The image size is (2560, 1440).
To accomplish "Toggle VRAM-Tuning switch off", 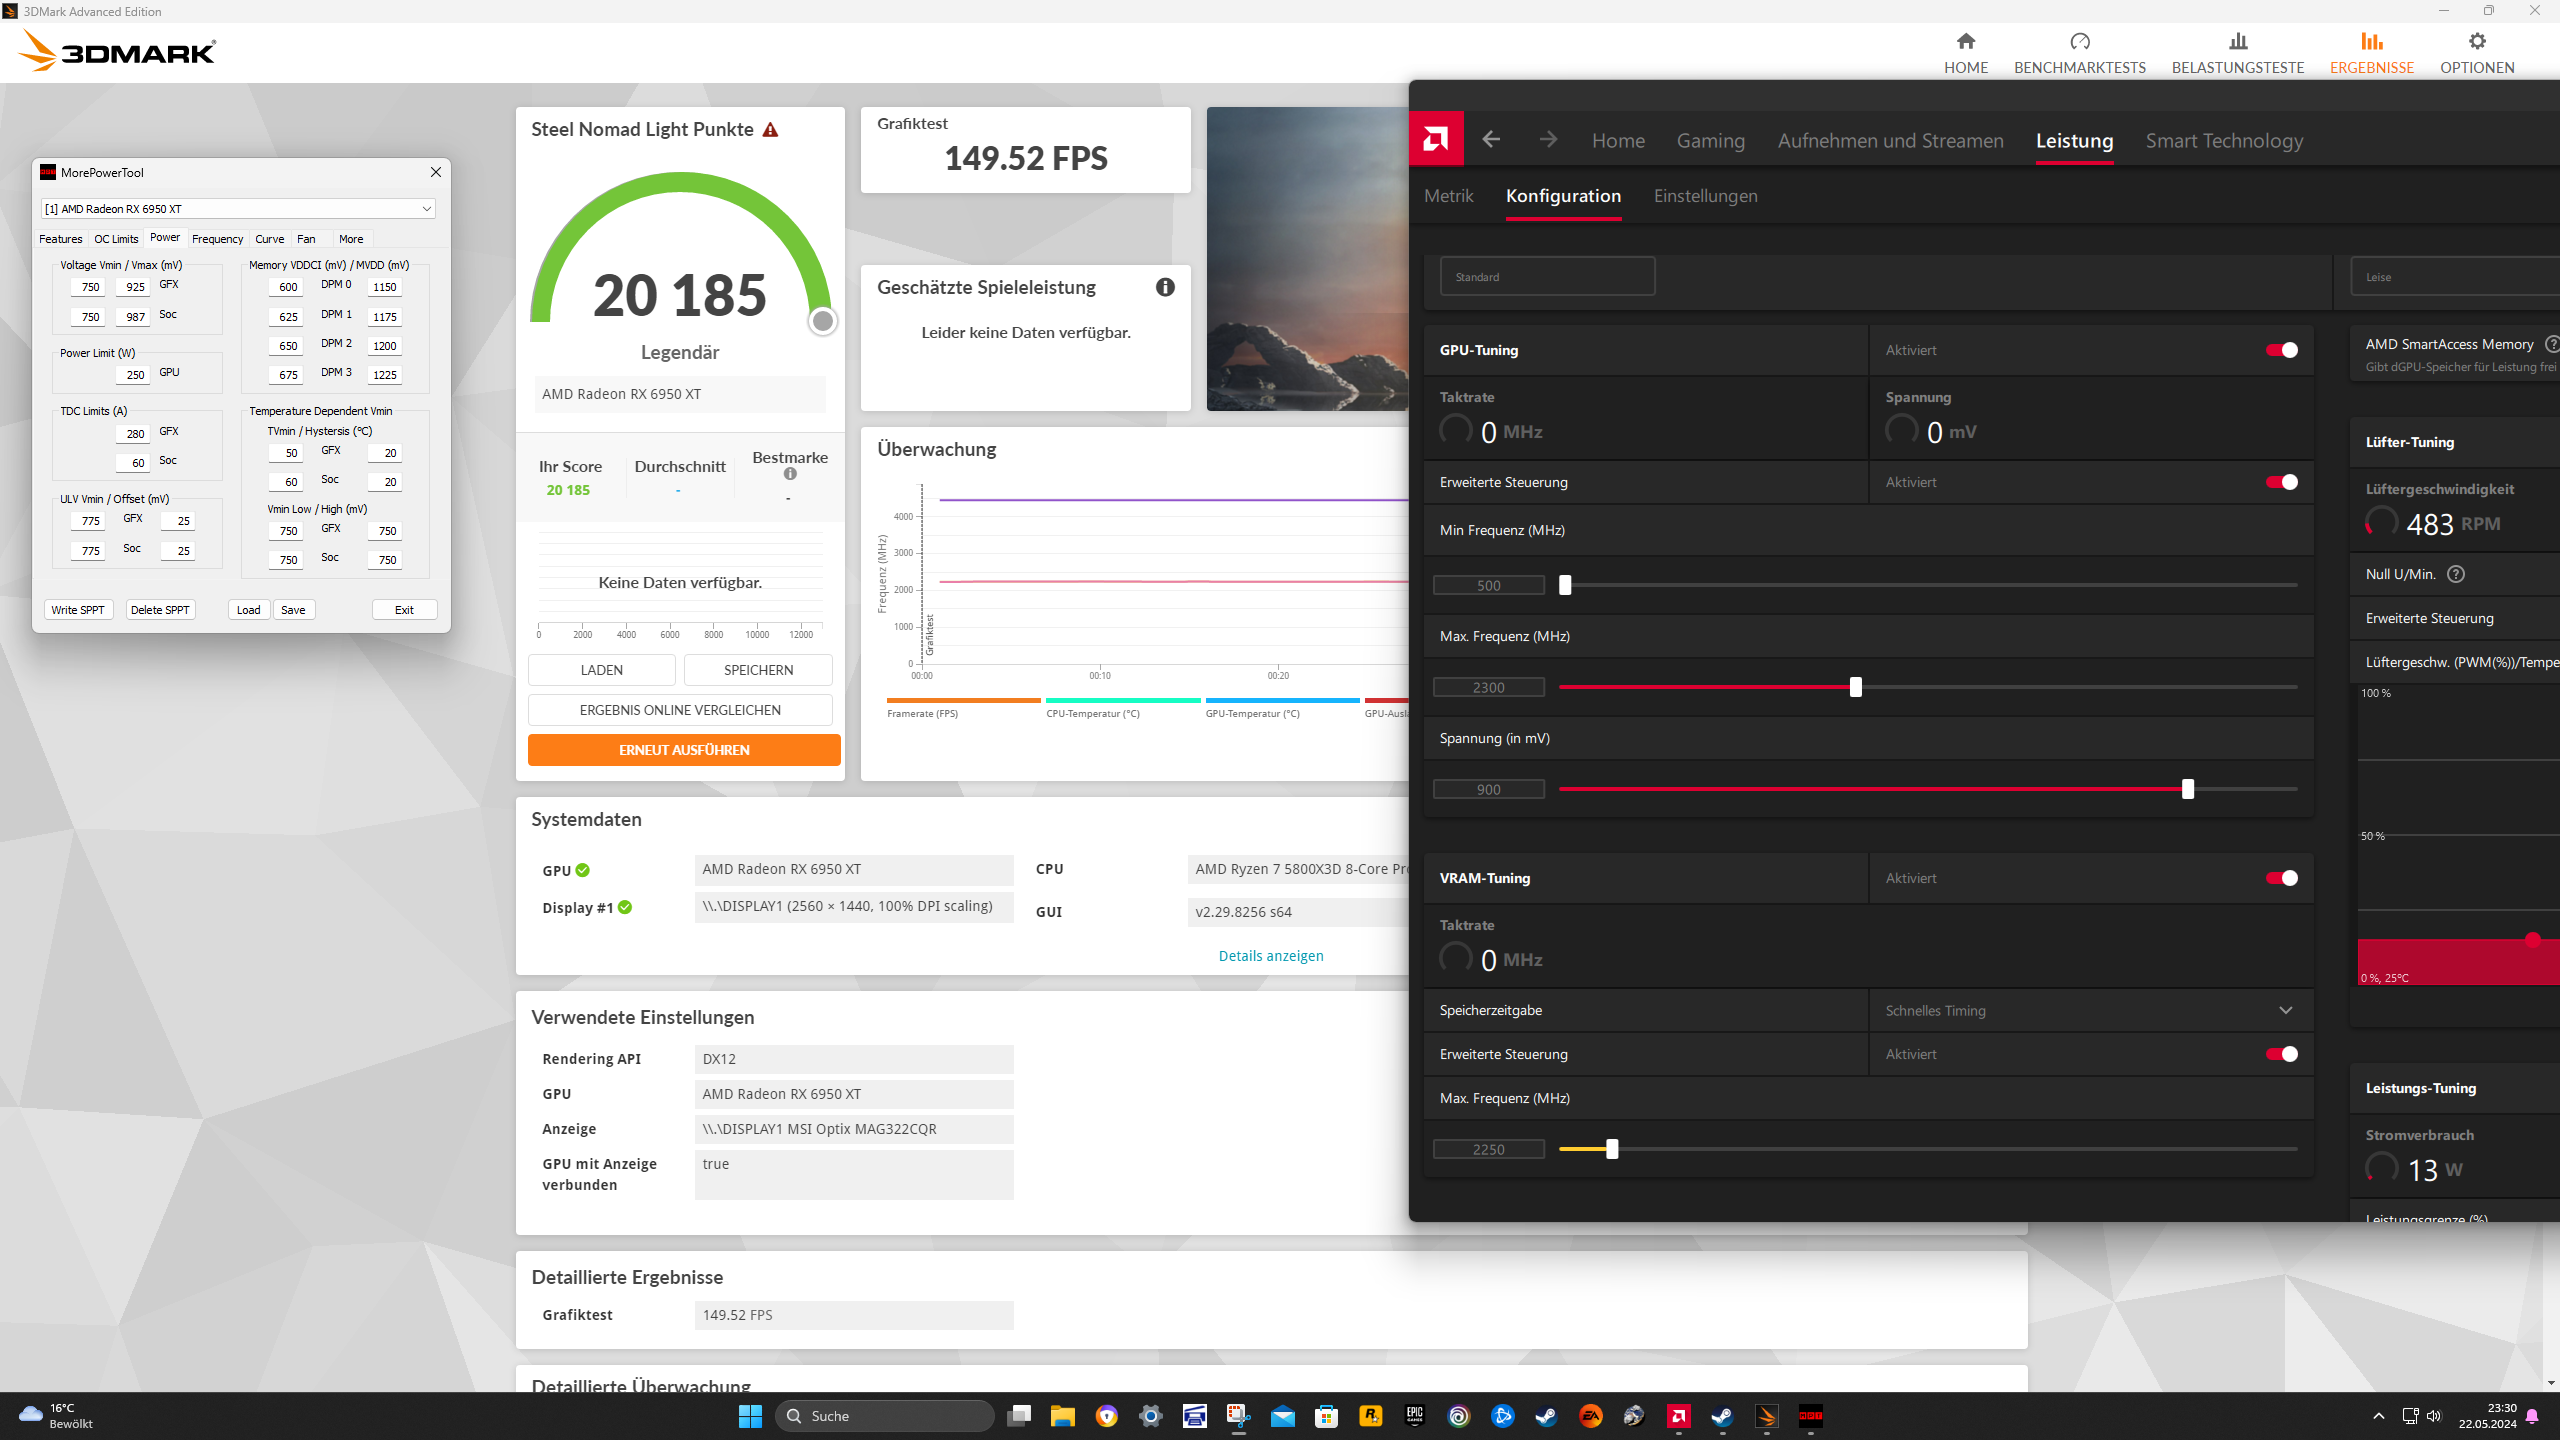I will (x=2281, y=878).
